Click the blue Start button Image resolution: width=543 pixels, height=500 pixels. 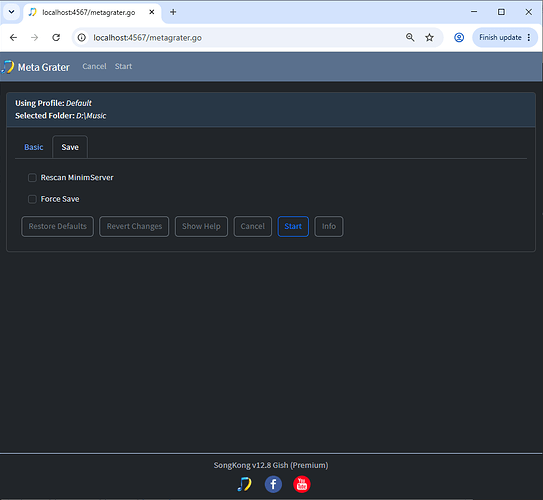[x=293, y=226]
